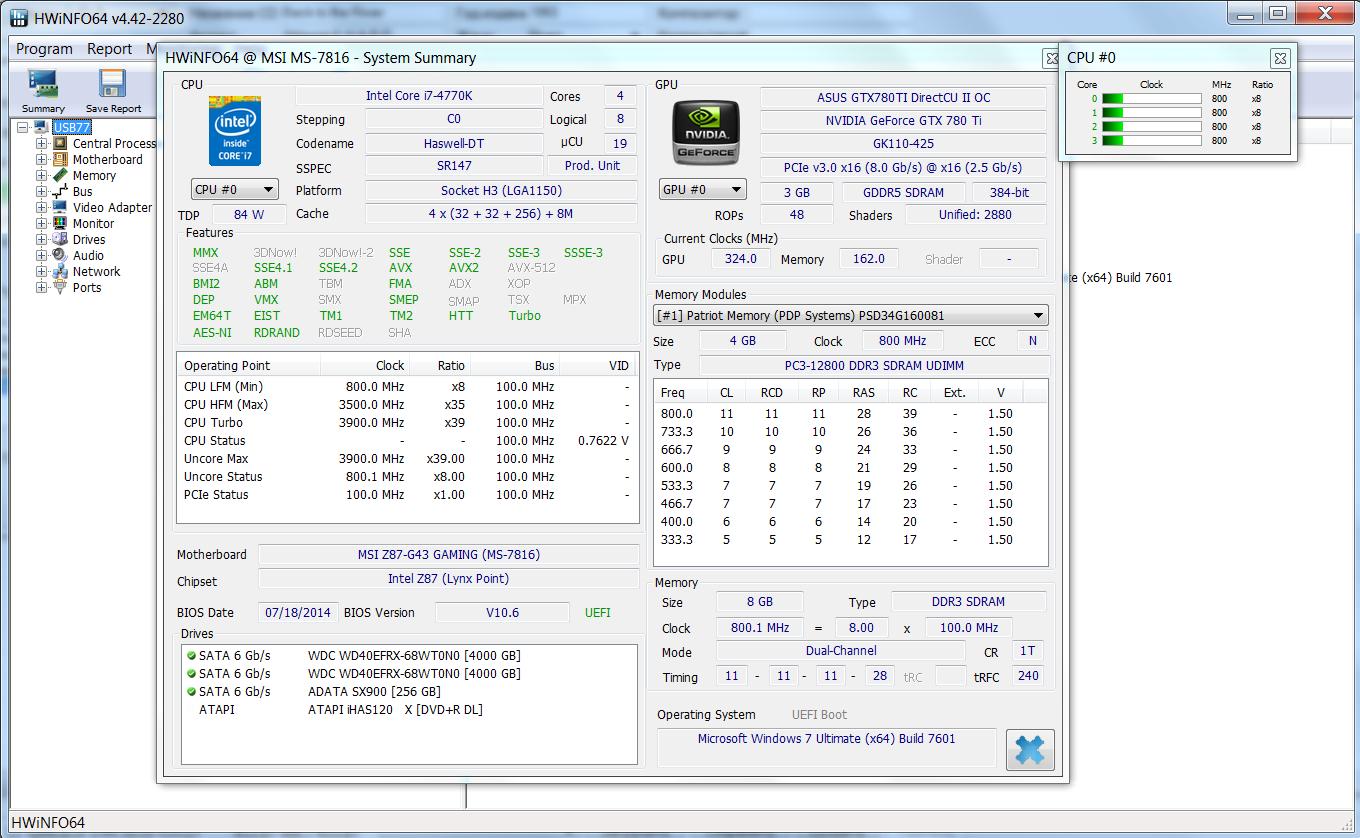
Task: Click the 800.0 frequency row in timings table
Action: pyautogui.click(x=850, y=414)
